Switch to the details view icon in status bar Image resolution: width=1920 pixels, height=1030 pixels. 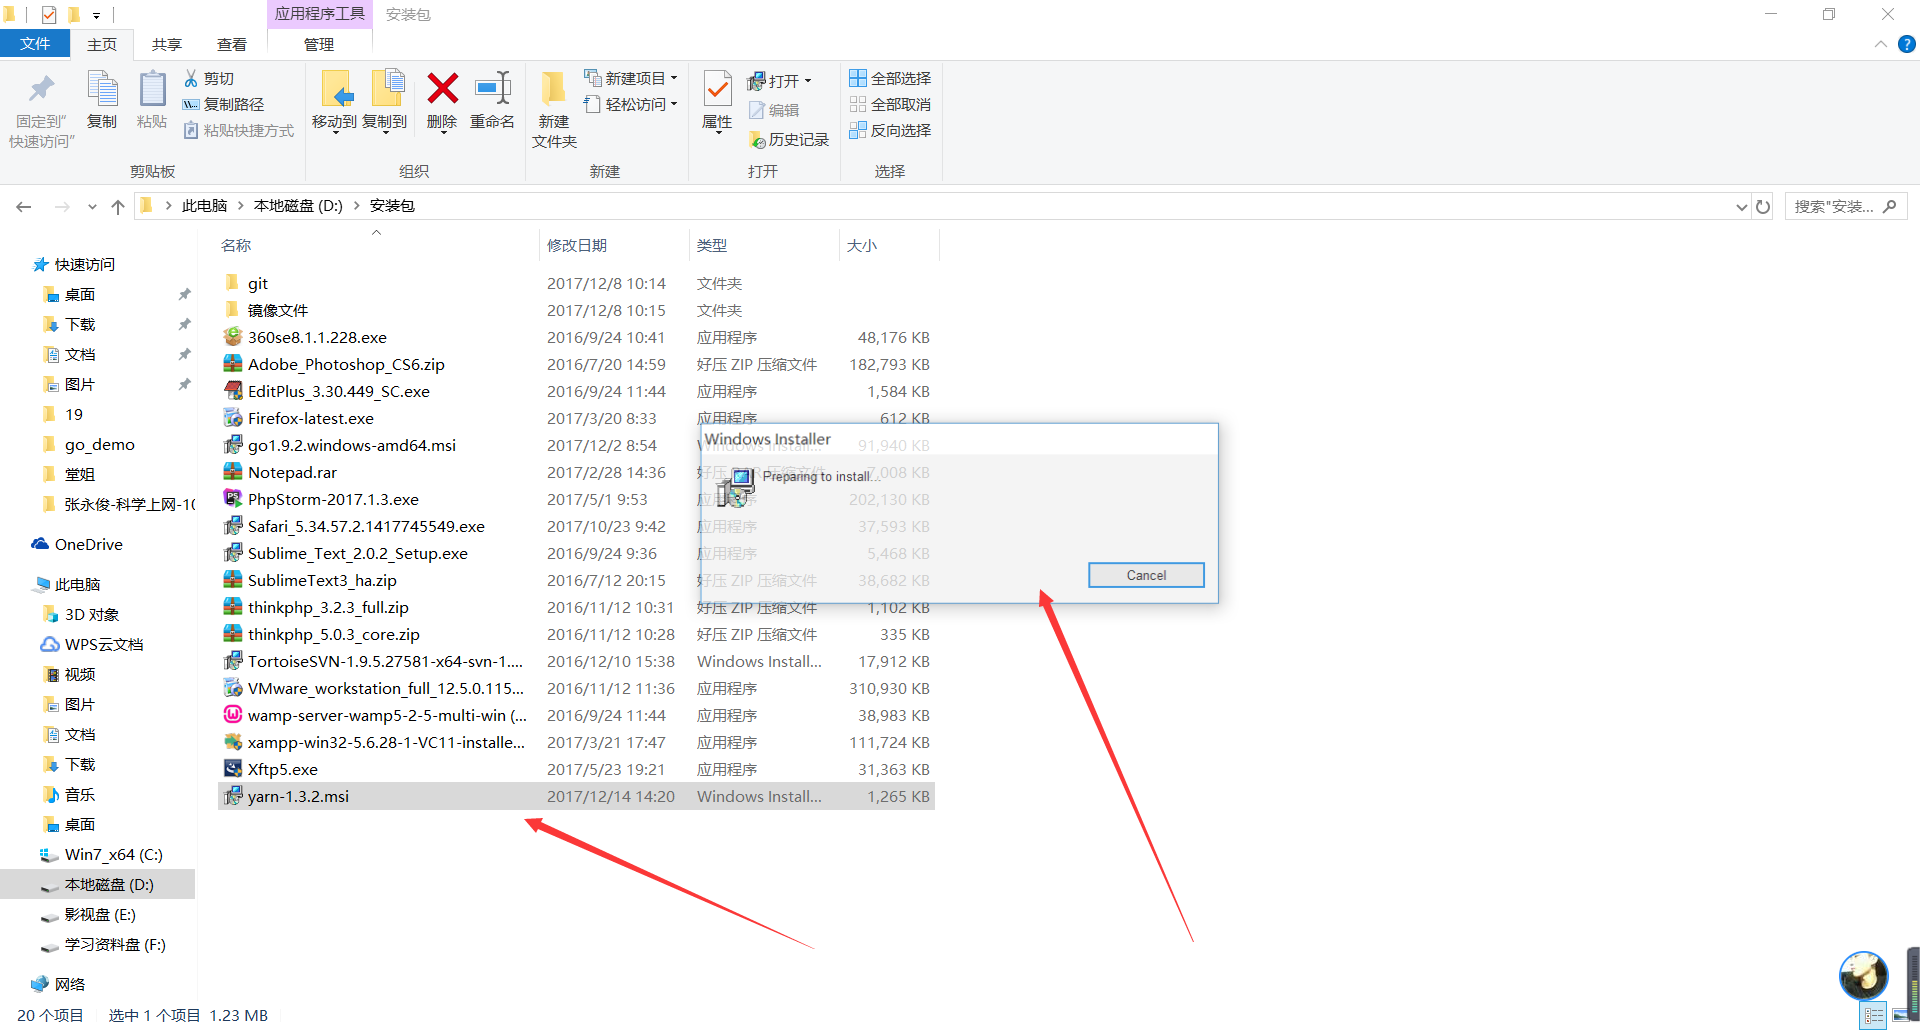(x=1874, y=1015)
